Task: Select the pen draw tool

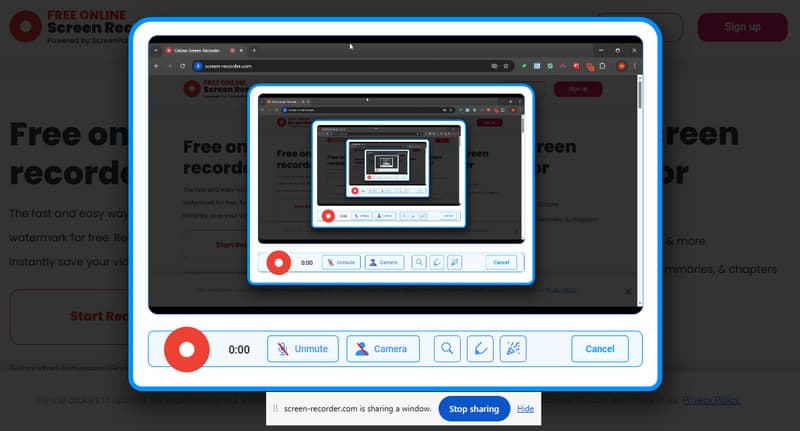Action: [480, 349]
